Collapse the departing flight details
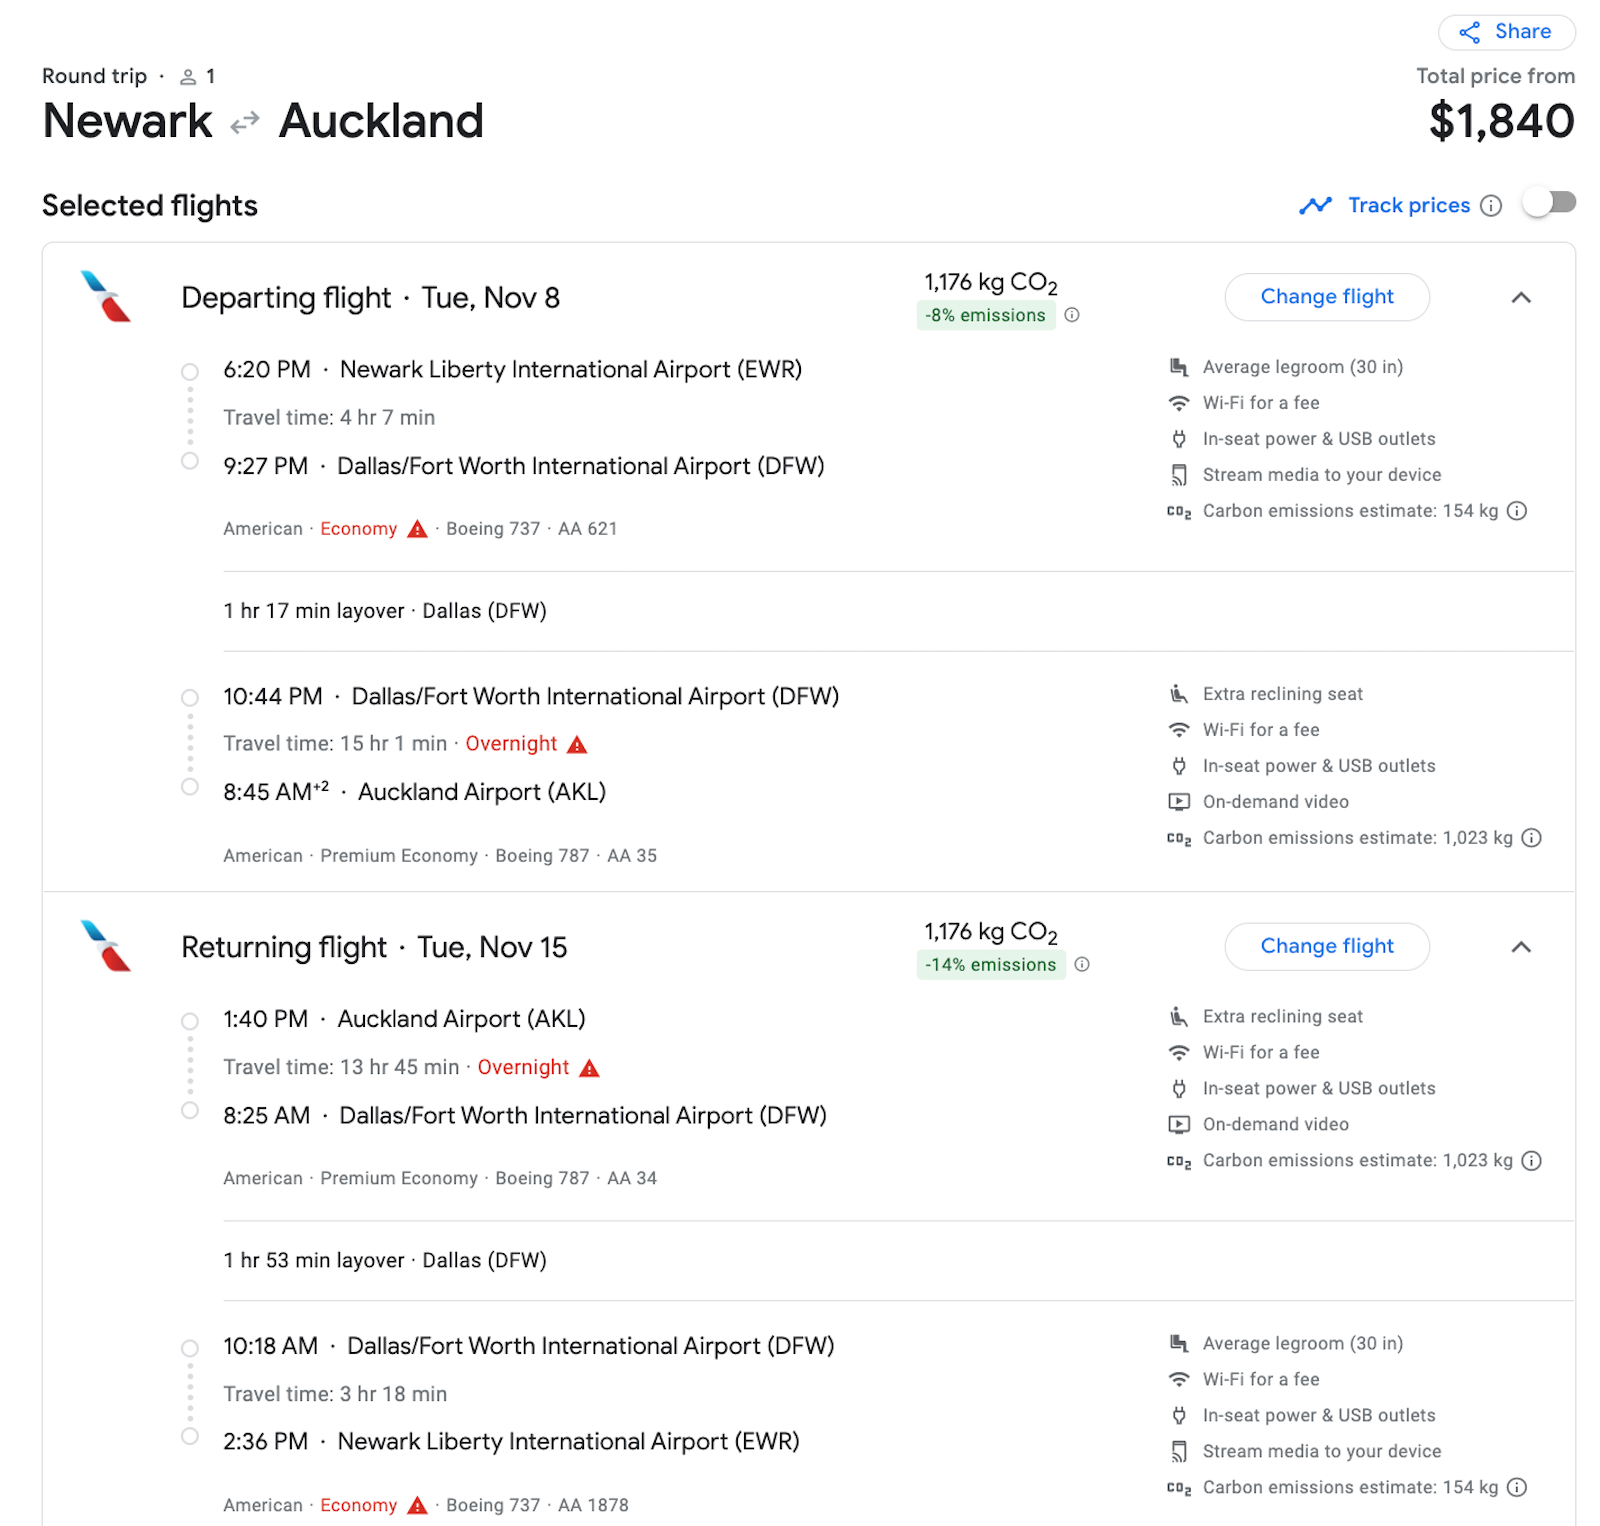This screenshot has width=1600, height=1526. (x=1521, y=297)
